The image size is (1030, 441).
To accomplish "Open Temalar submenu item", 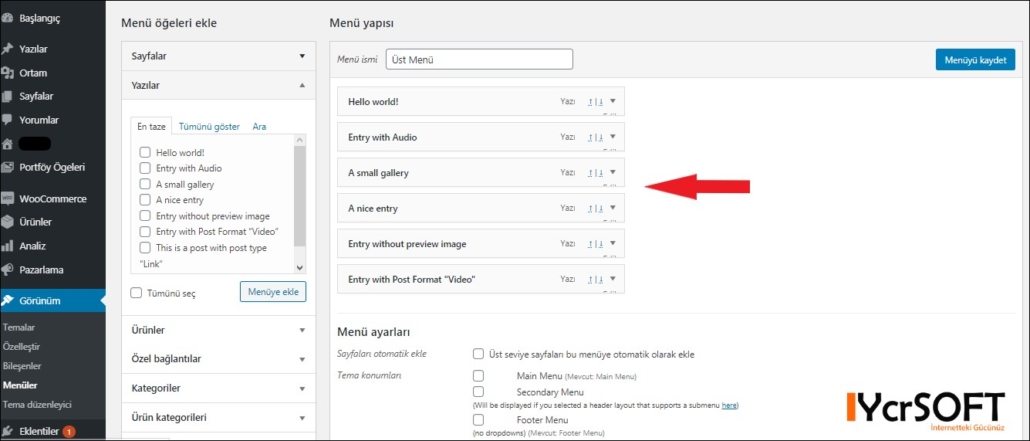I will [x=19, y=327].
